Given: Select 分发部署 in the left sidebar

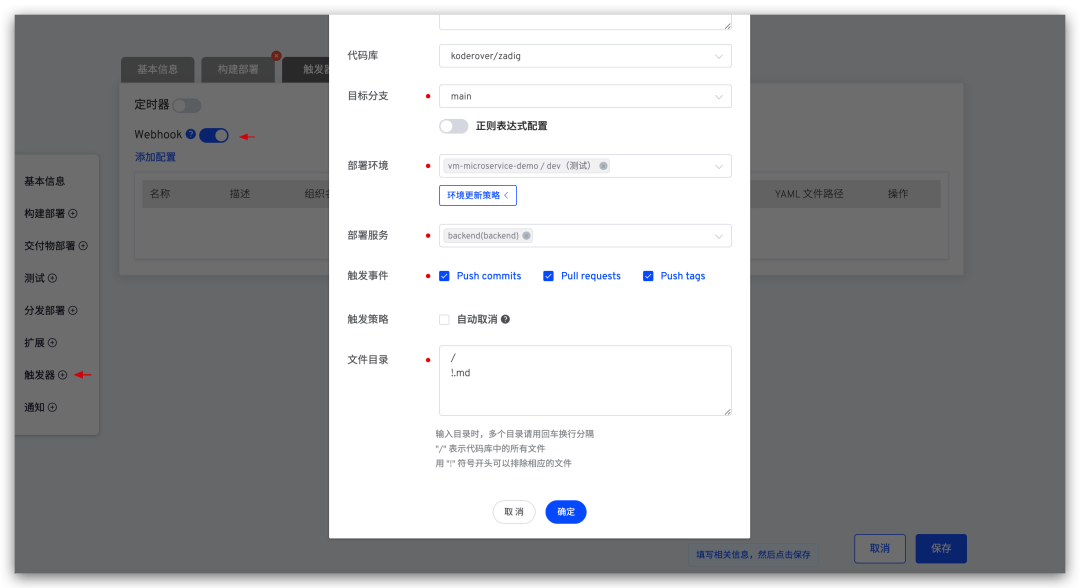Looking at the screenshot, I should pos(45,311).
